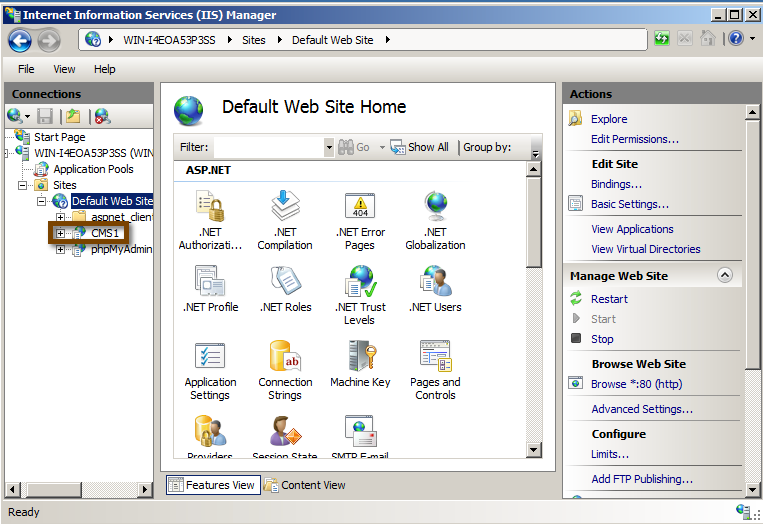Open Basic Settings action
763x524 pixels.
pos(630,204)
